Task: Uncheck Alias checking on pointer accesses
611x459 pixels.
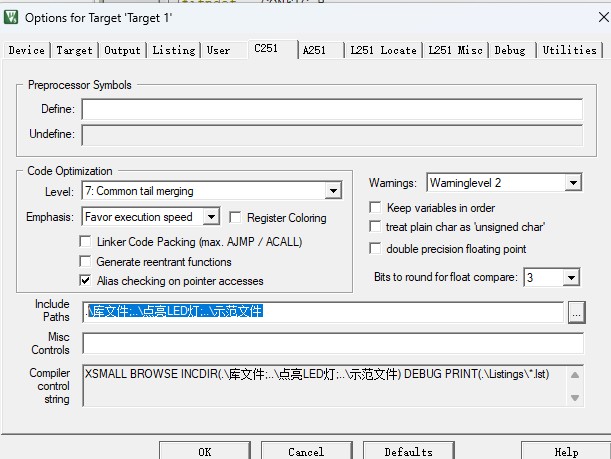Action: click(x=86, y=280)
